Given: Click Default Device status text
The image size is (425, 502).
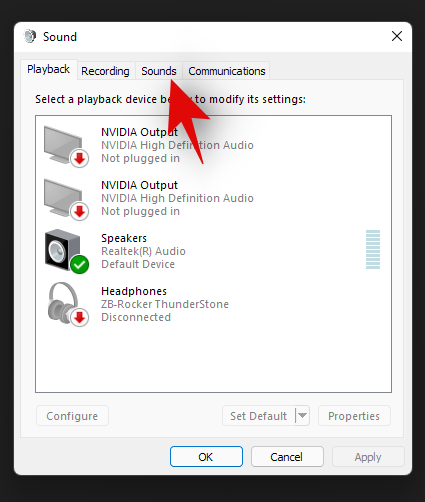Looking at the screenshot, I should [x=138, y=264].
